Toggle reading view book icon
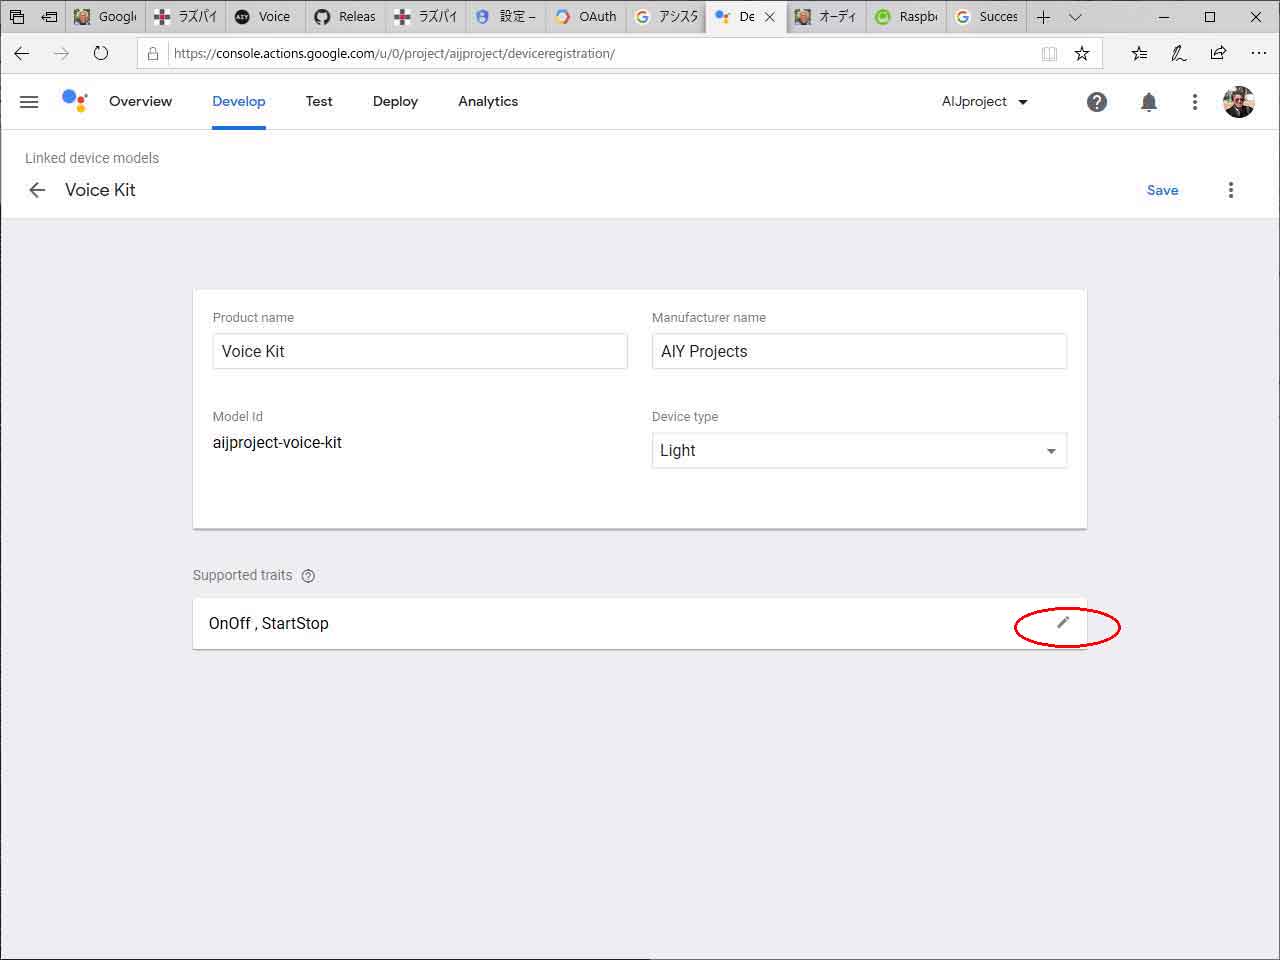 tap(1049, 54)
